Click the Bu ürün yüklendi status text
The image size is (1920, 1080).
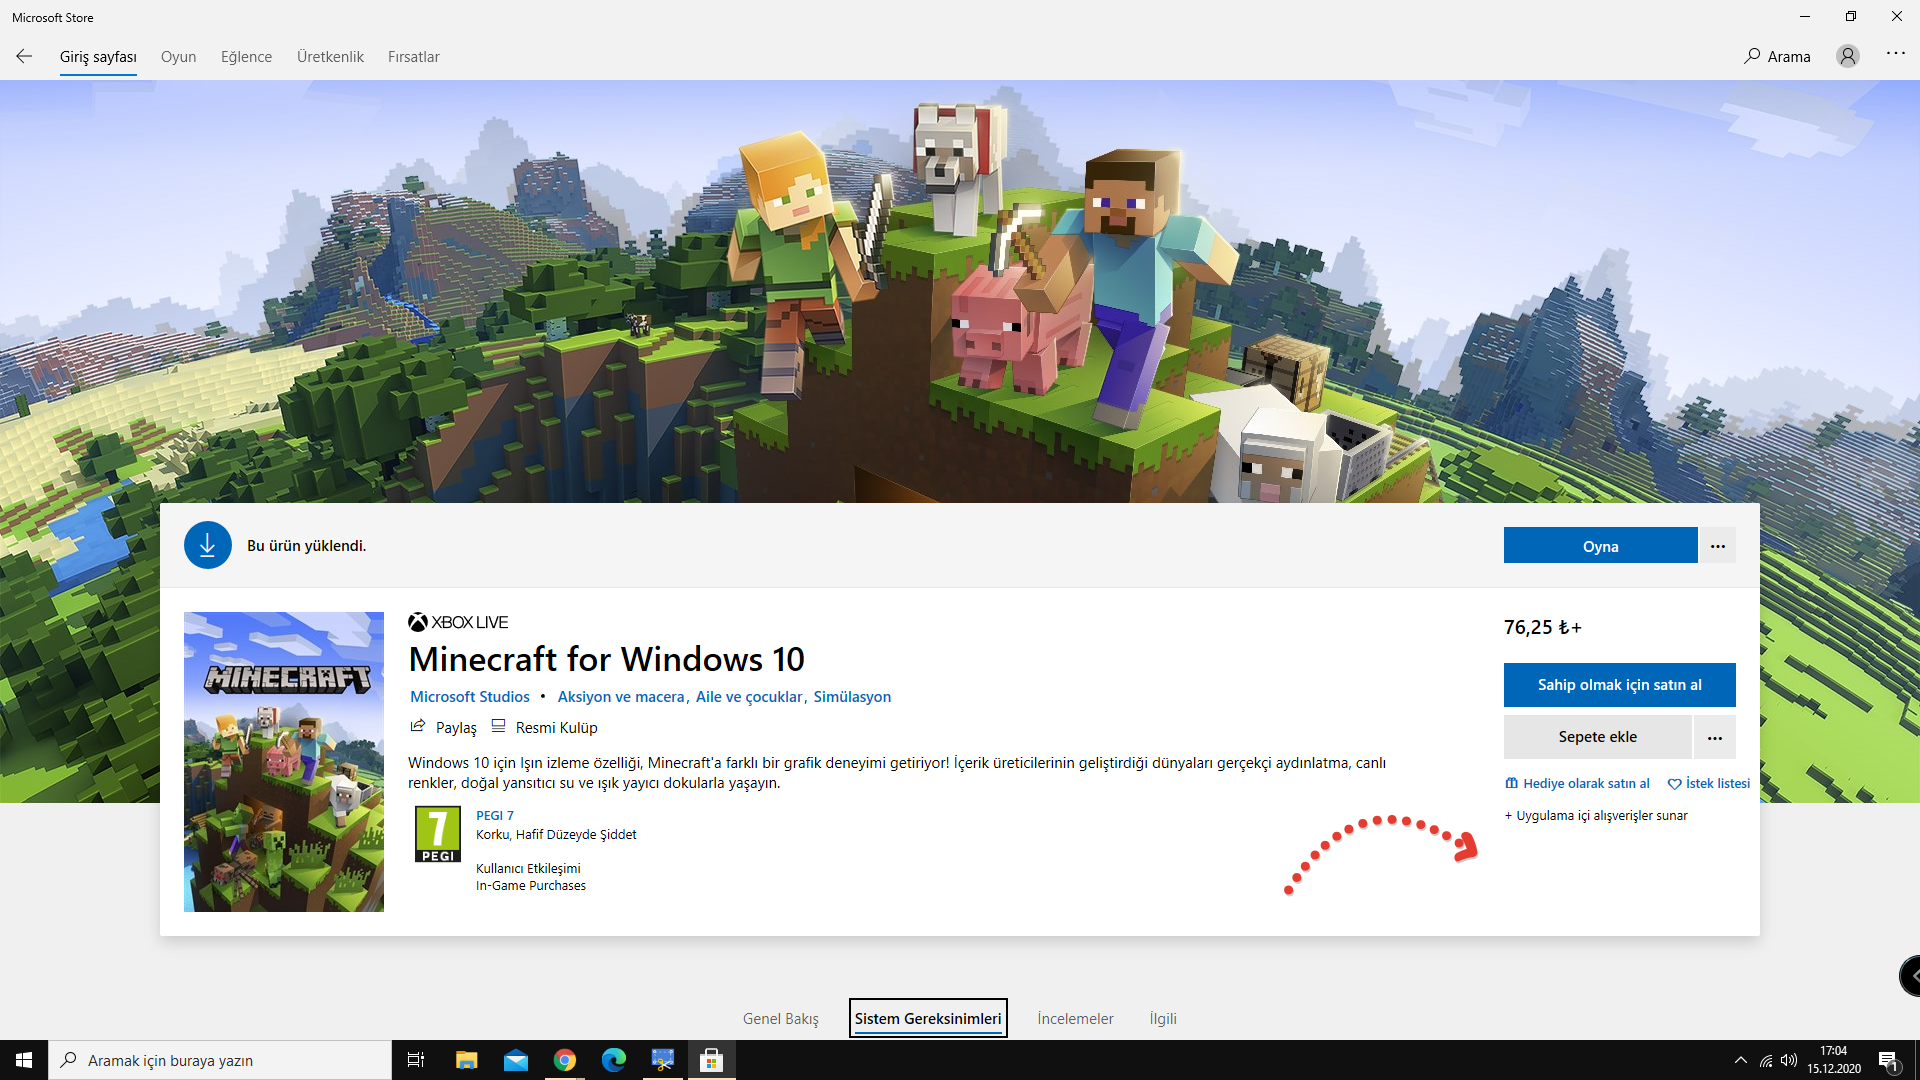coord(306,545)
